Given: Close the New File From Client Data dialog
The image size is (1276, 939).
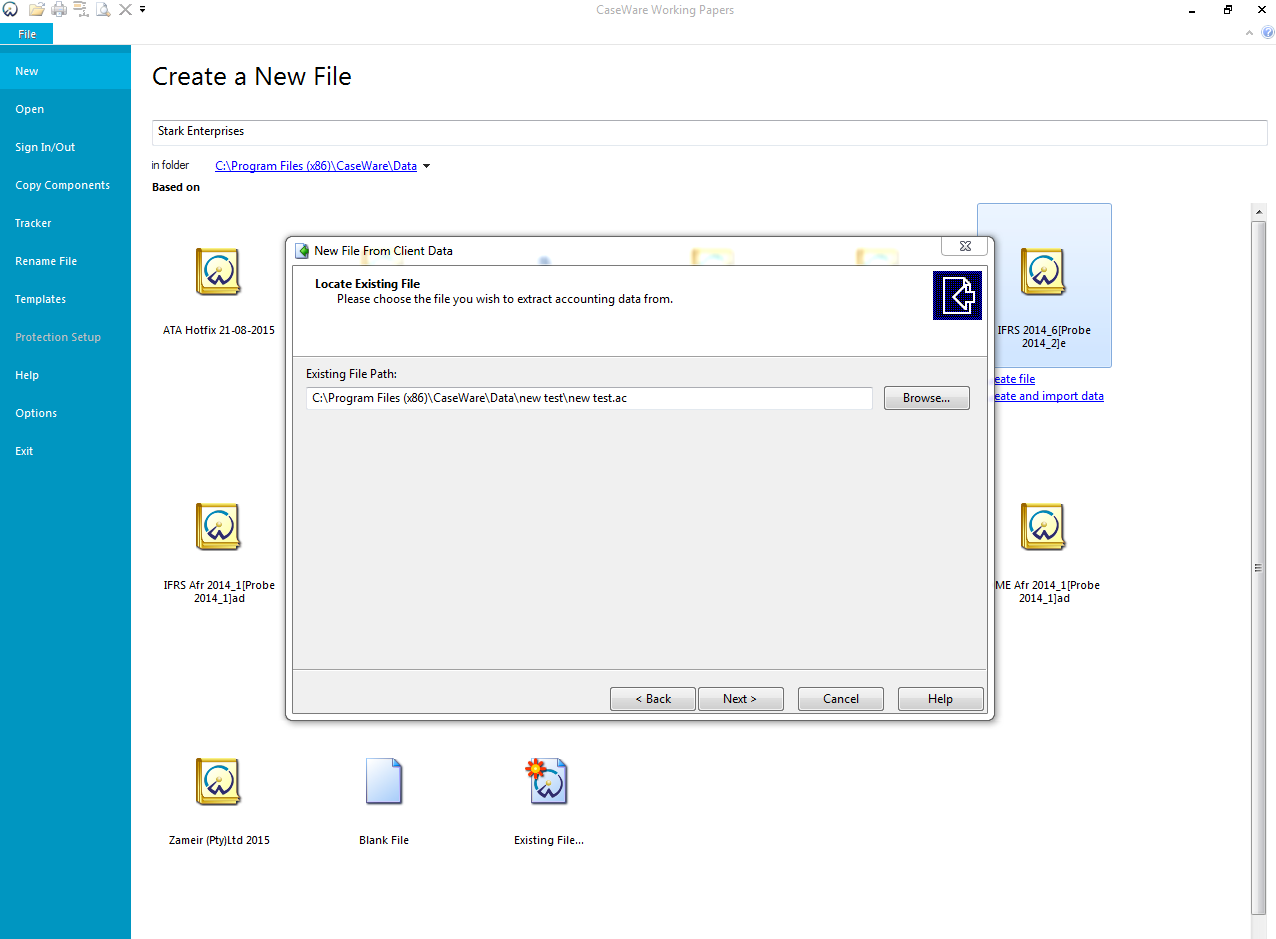Looking at the screenshot, I should pyautogui.click(x=965, y=246).
